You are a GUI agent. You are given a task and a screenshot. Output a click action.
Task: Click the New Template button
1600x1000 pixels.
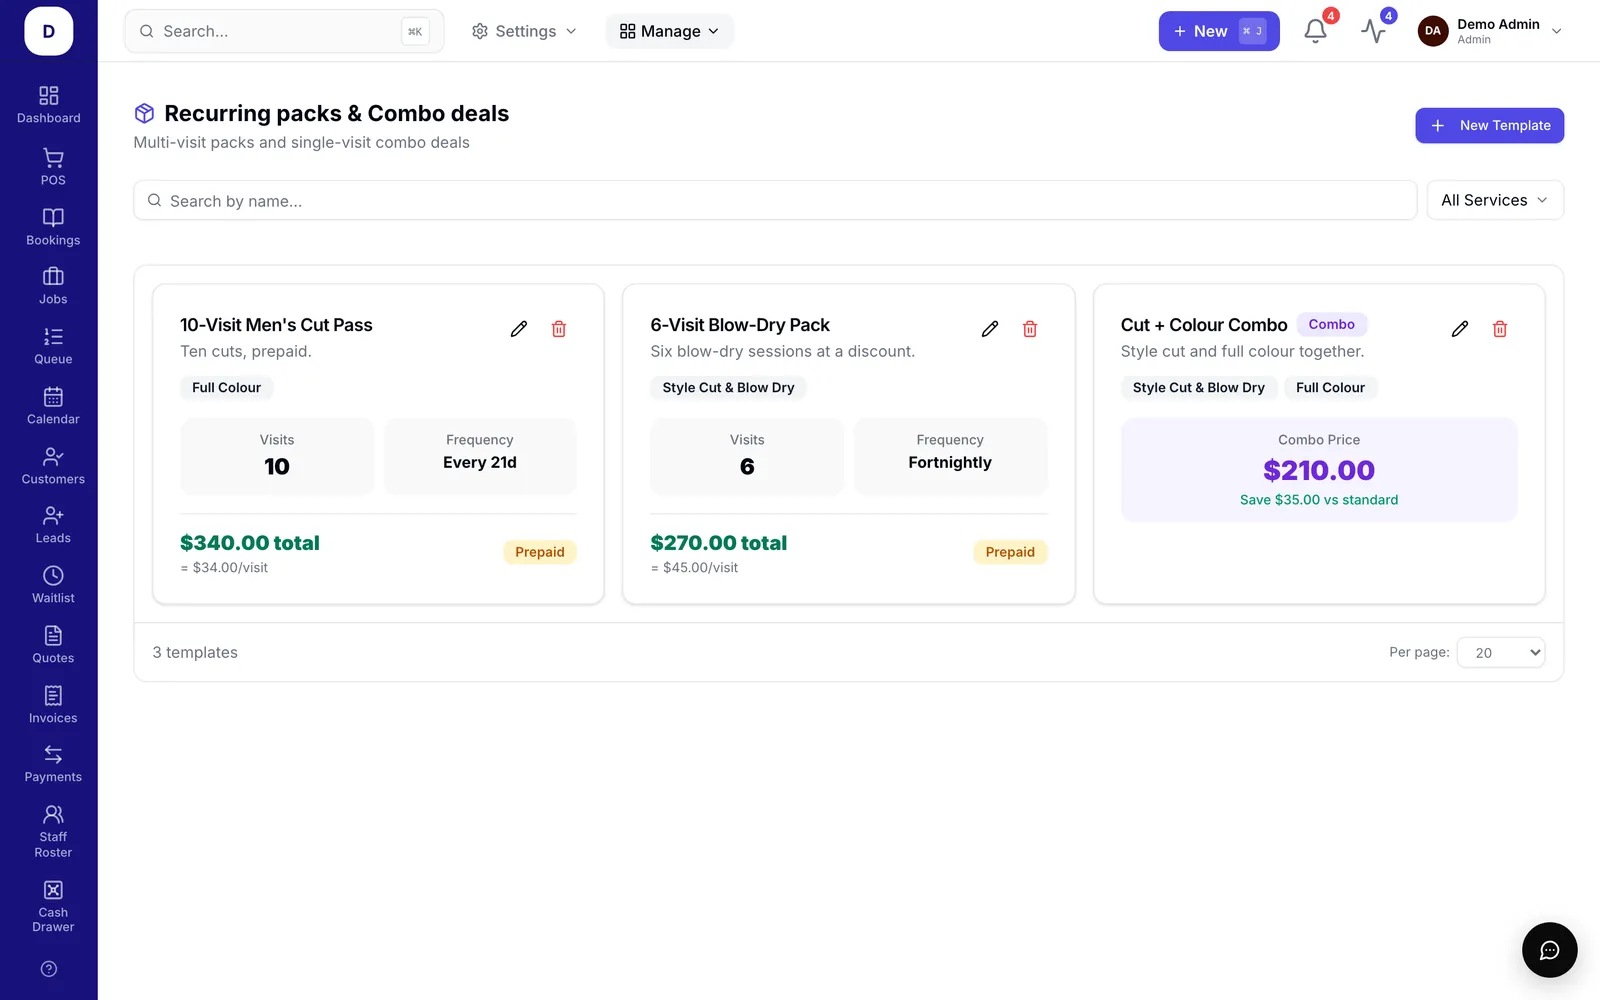[x=1489, y=125]
